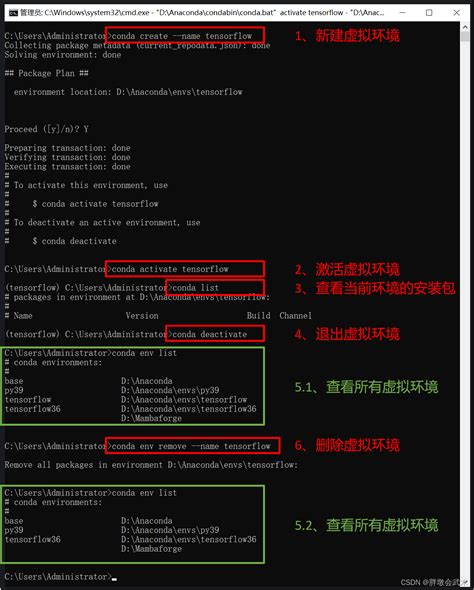474x590 pixels.
Task: Click the blinking cursor at final prompt
Action: [x=114, y=579]
